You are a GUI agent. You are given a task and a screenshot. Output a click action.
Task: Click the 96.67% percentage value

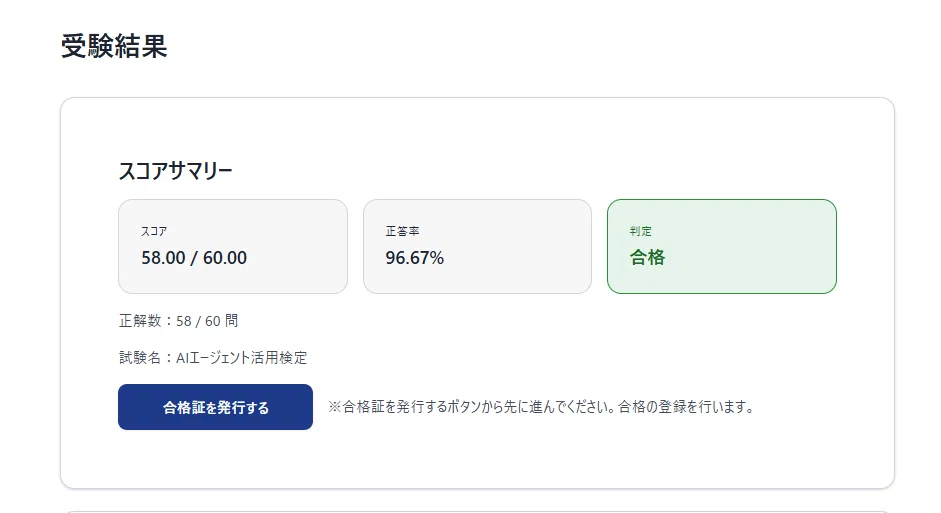tap(415, 258)
